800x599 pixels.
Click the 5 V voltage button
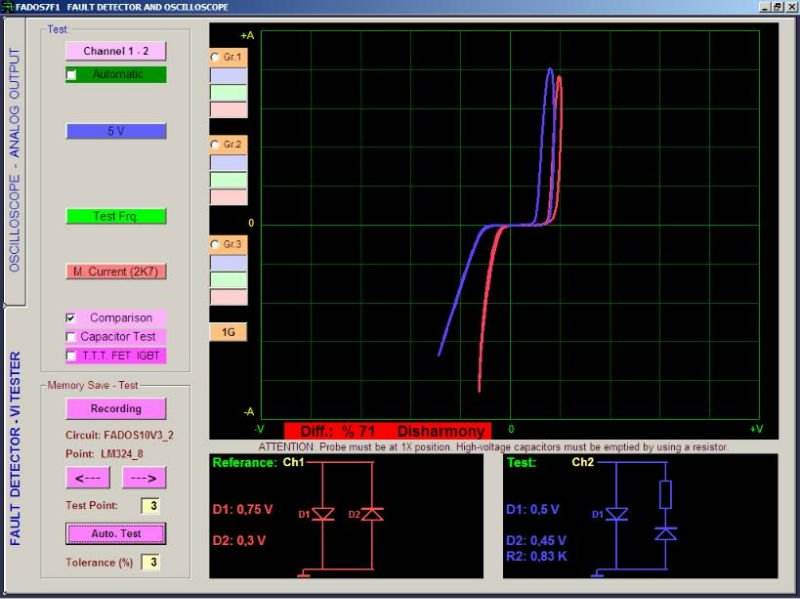tap(115, 131)
